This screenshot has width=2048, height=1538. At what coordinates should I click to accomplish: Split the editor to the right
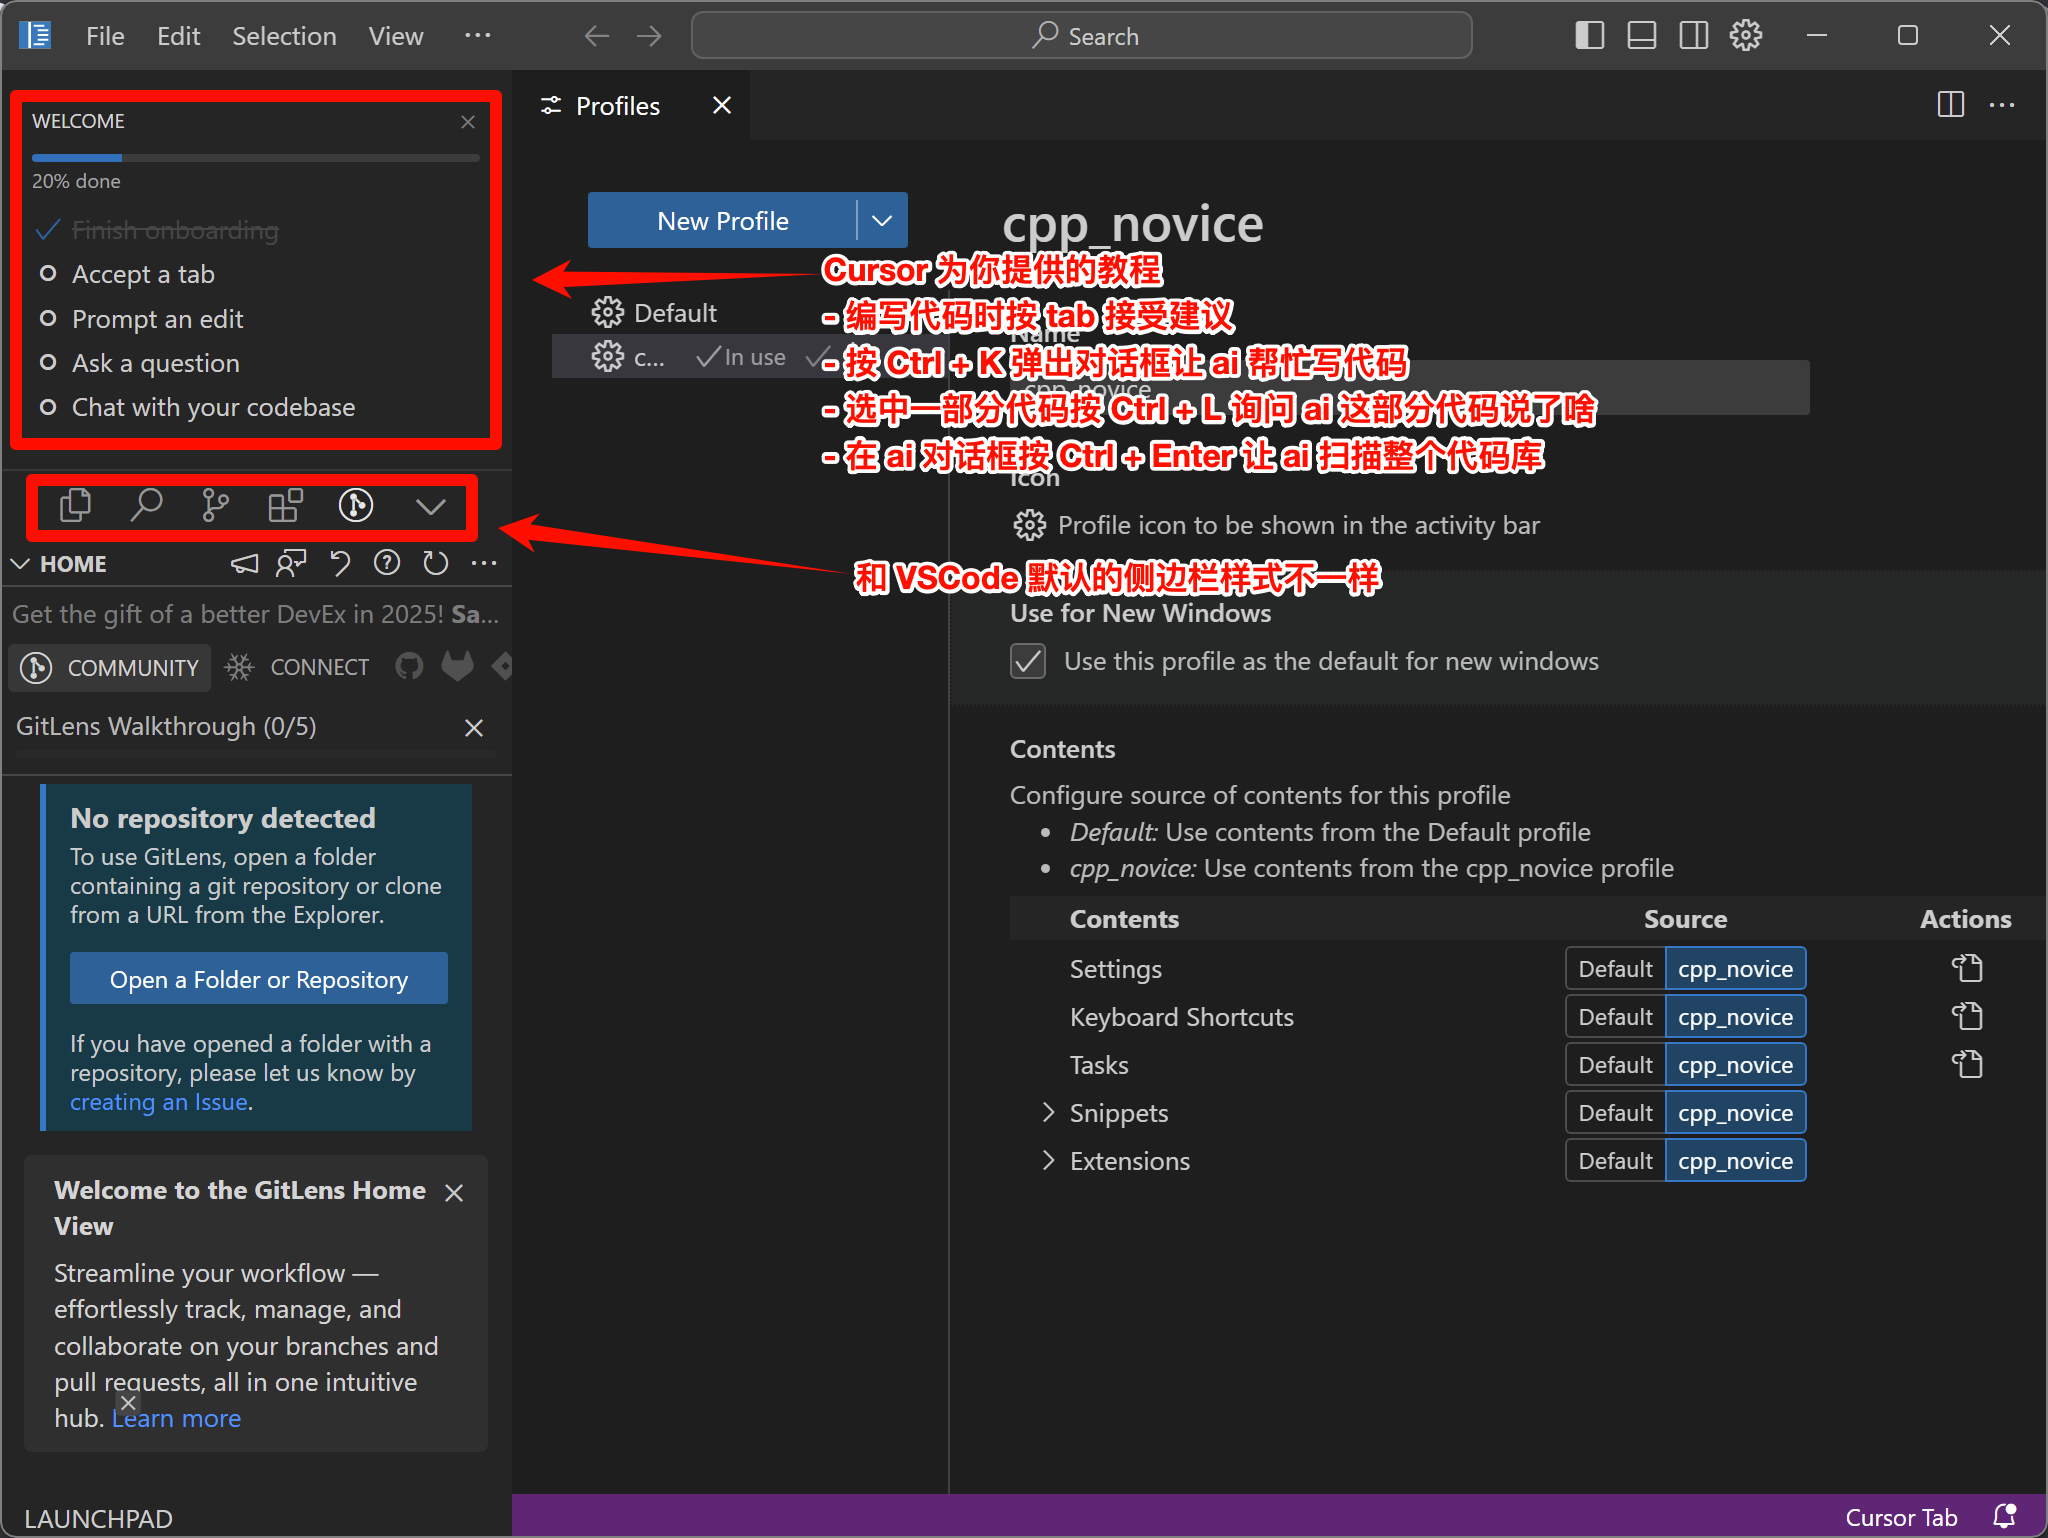pyautogui.click(x=1950, y=105)
